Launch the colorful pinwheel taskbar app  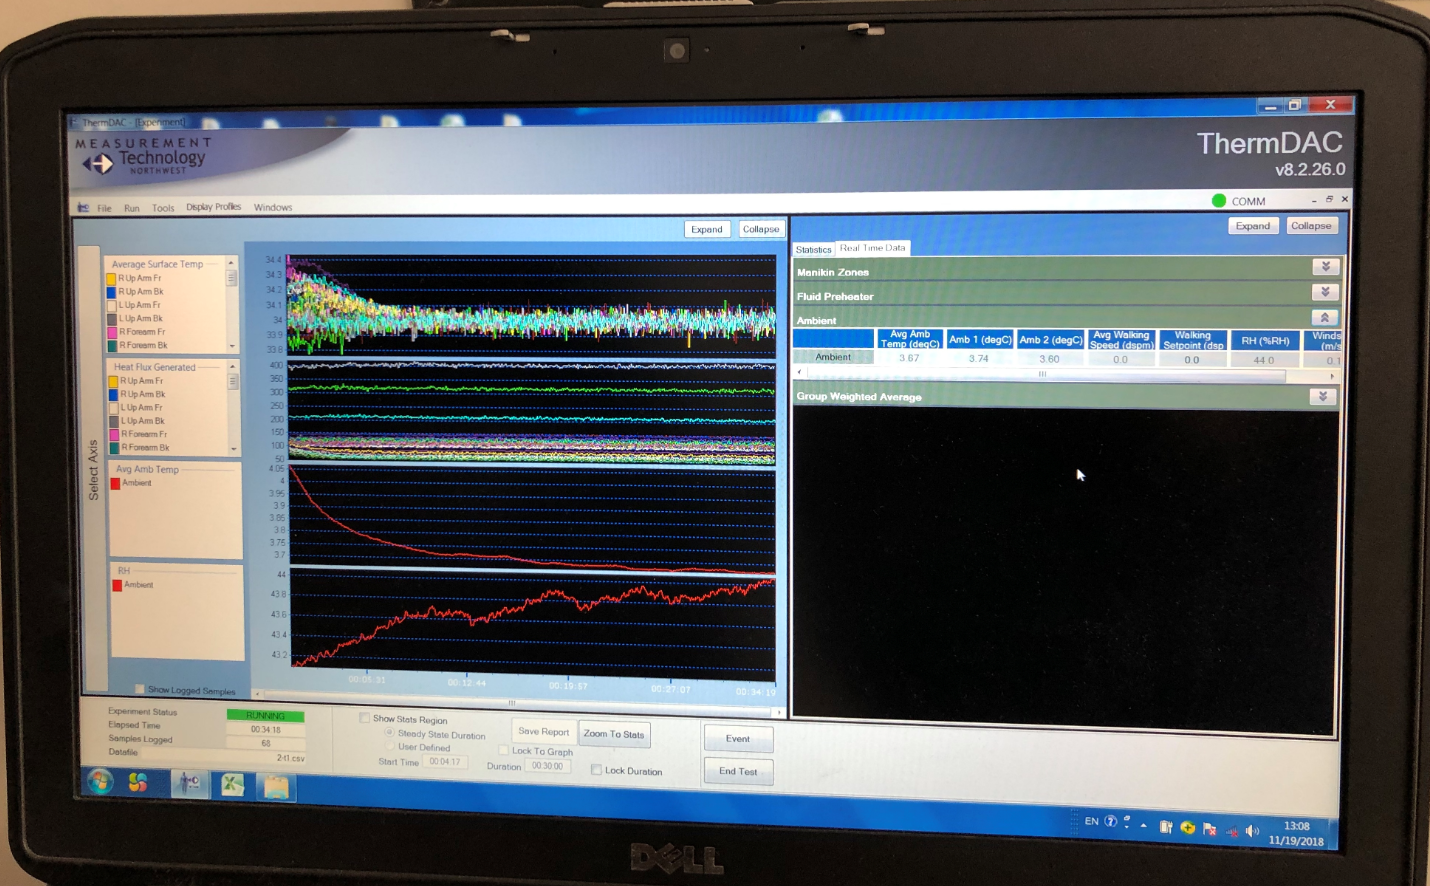point(138,782)
